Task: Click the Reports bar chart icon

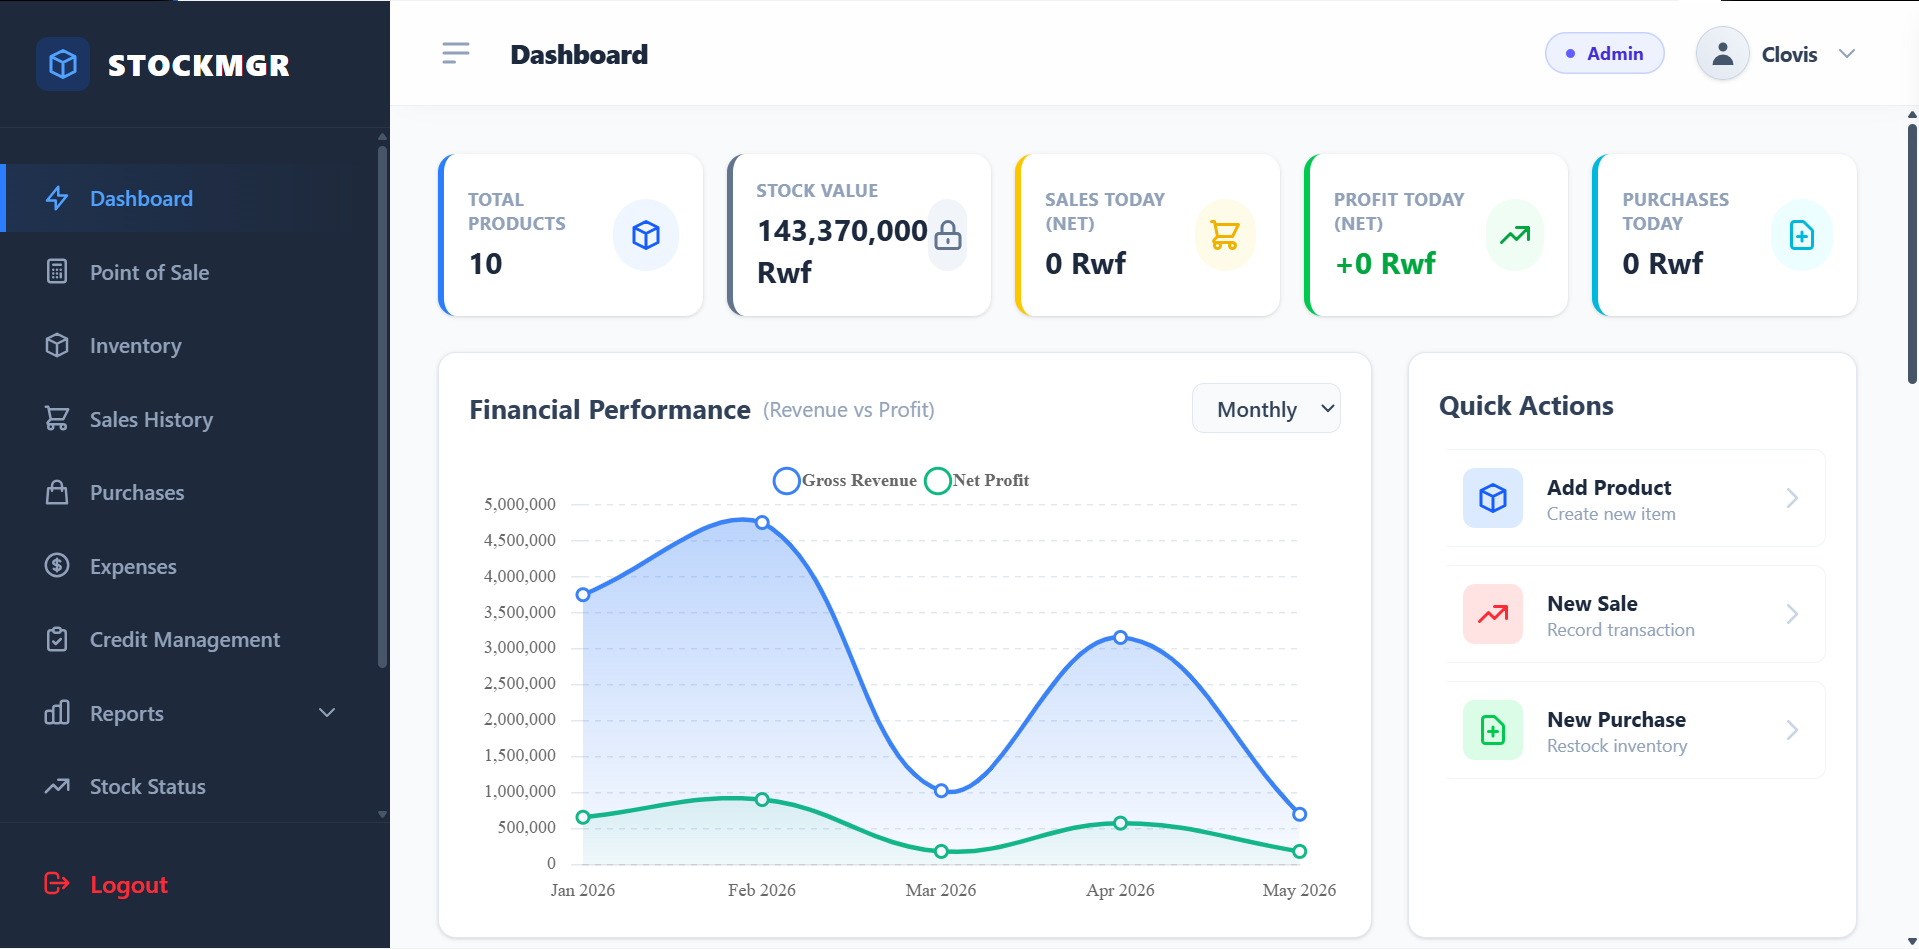Action: tap(57, 712)
